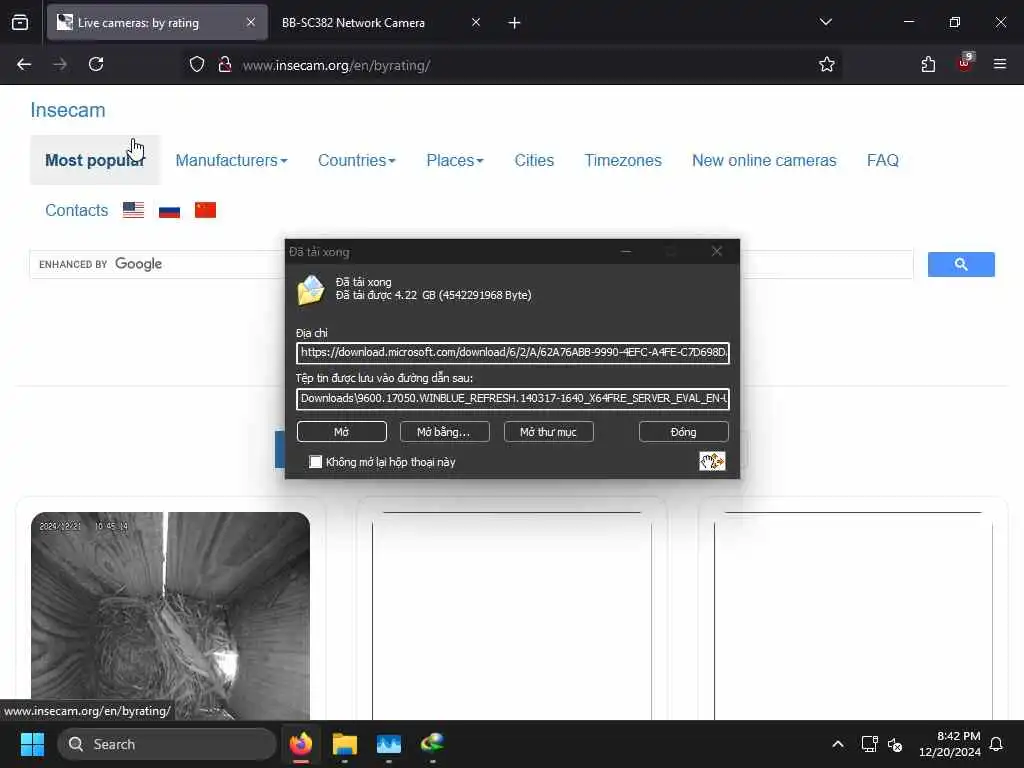Click the Google enhanced search field
Image resolution: width=1024 pixels, height=768 pixels.
(470, 264)
